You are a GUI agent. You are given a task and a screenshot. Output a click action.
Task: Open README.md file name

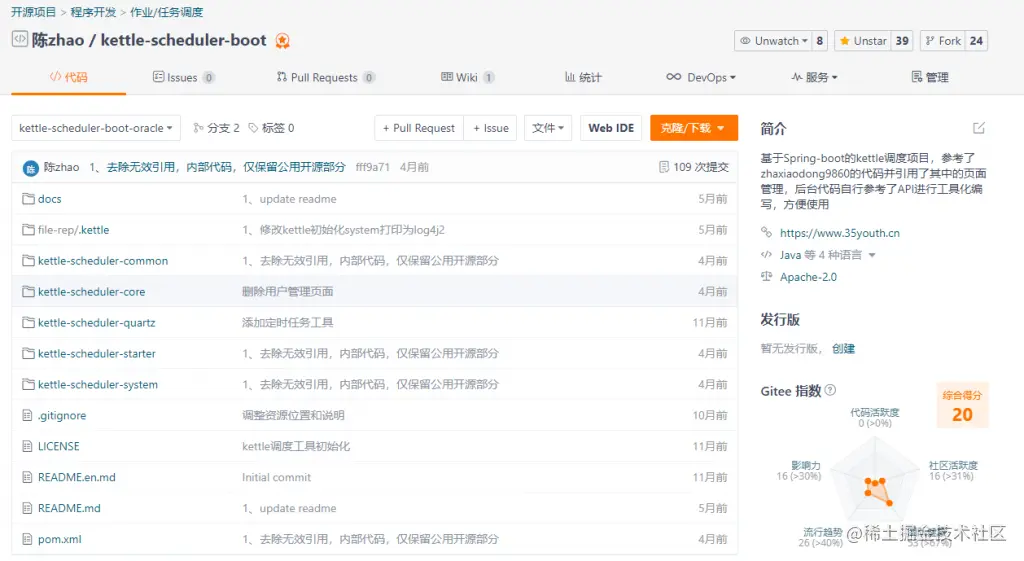tap(69, 508)
